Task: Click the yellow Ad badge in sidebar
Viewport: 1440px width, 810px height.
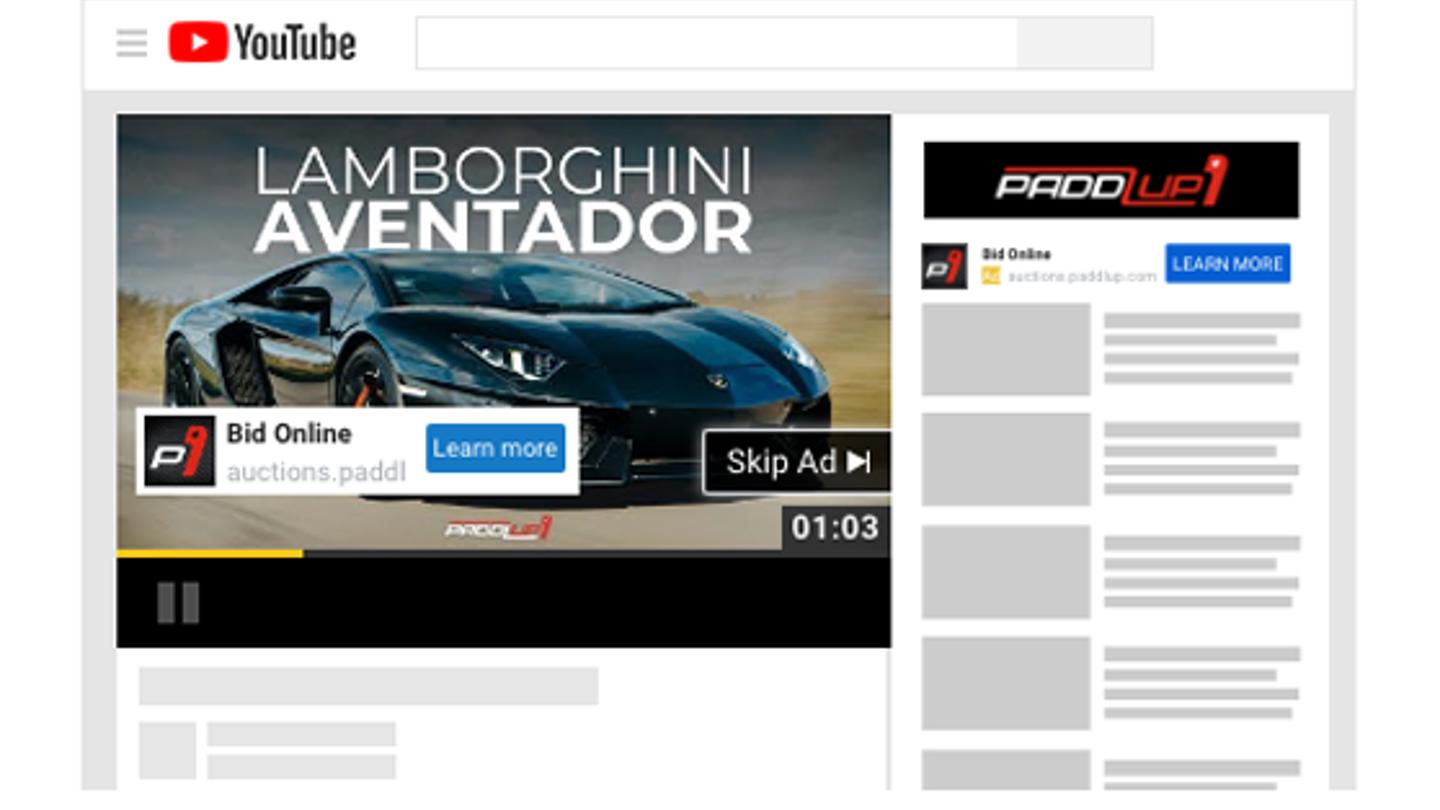Action: [x=990, y=276]
